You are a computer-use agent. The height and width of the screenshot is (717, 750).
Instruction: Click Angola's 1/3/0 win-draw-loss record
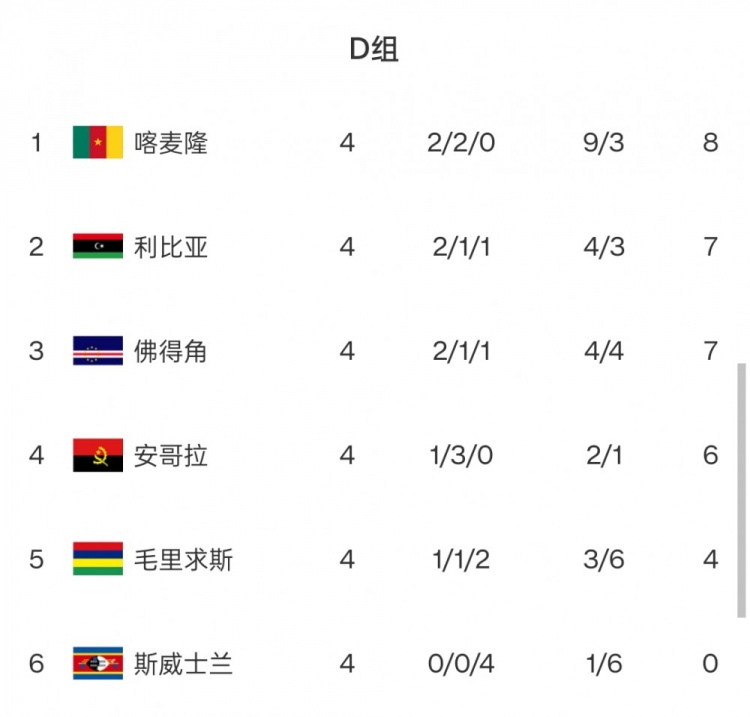(x=461, y=455)
